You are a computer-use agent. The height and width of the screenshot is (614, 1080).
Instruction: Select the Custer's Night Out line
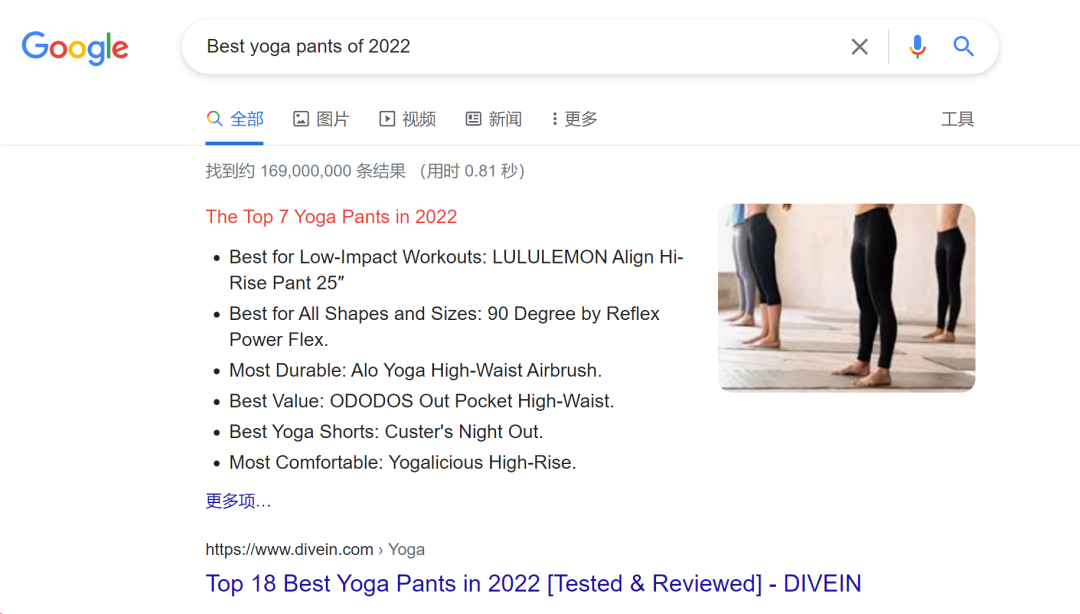click(386, 431)
